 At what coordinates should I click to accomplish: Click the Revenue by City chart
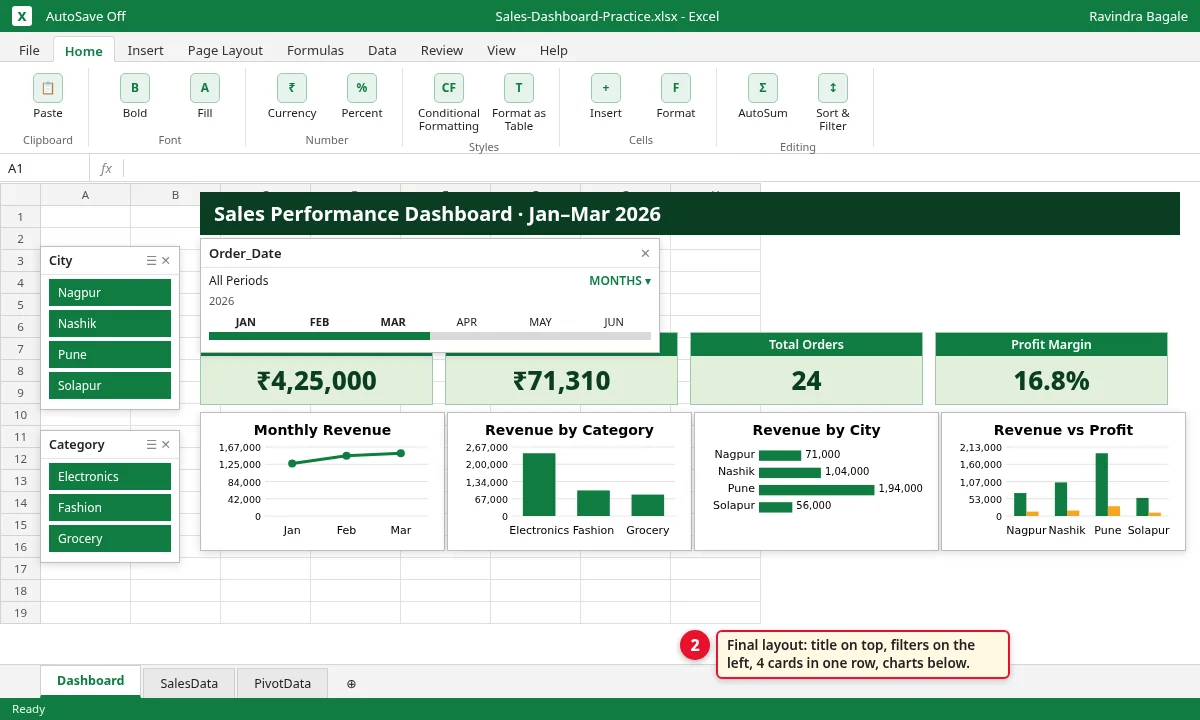[x=816, y=481]
